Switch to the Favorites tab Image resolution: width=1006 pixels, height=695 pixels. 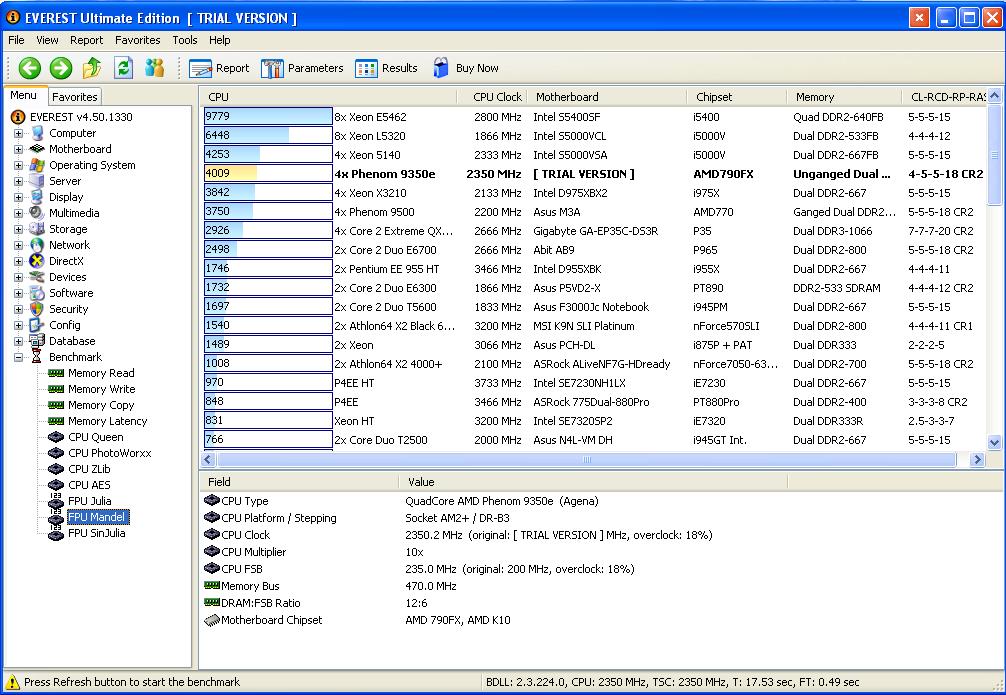(x=75, y=97)
